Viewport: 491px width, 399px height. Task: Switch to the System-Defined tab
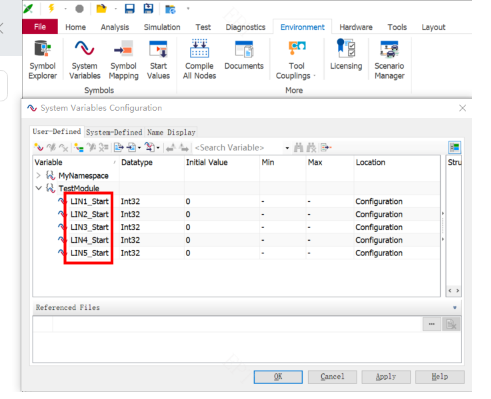[x=114, y=132]
